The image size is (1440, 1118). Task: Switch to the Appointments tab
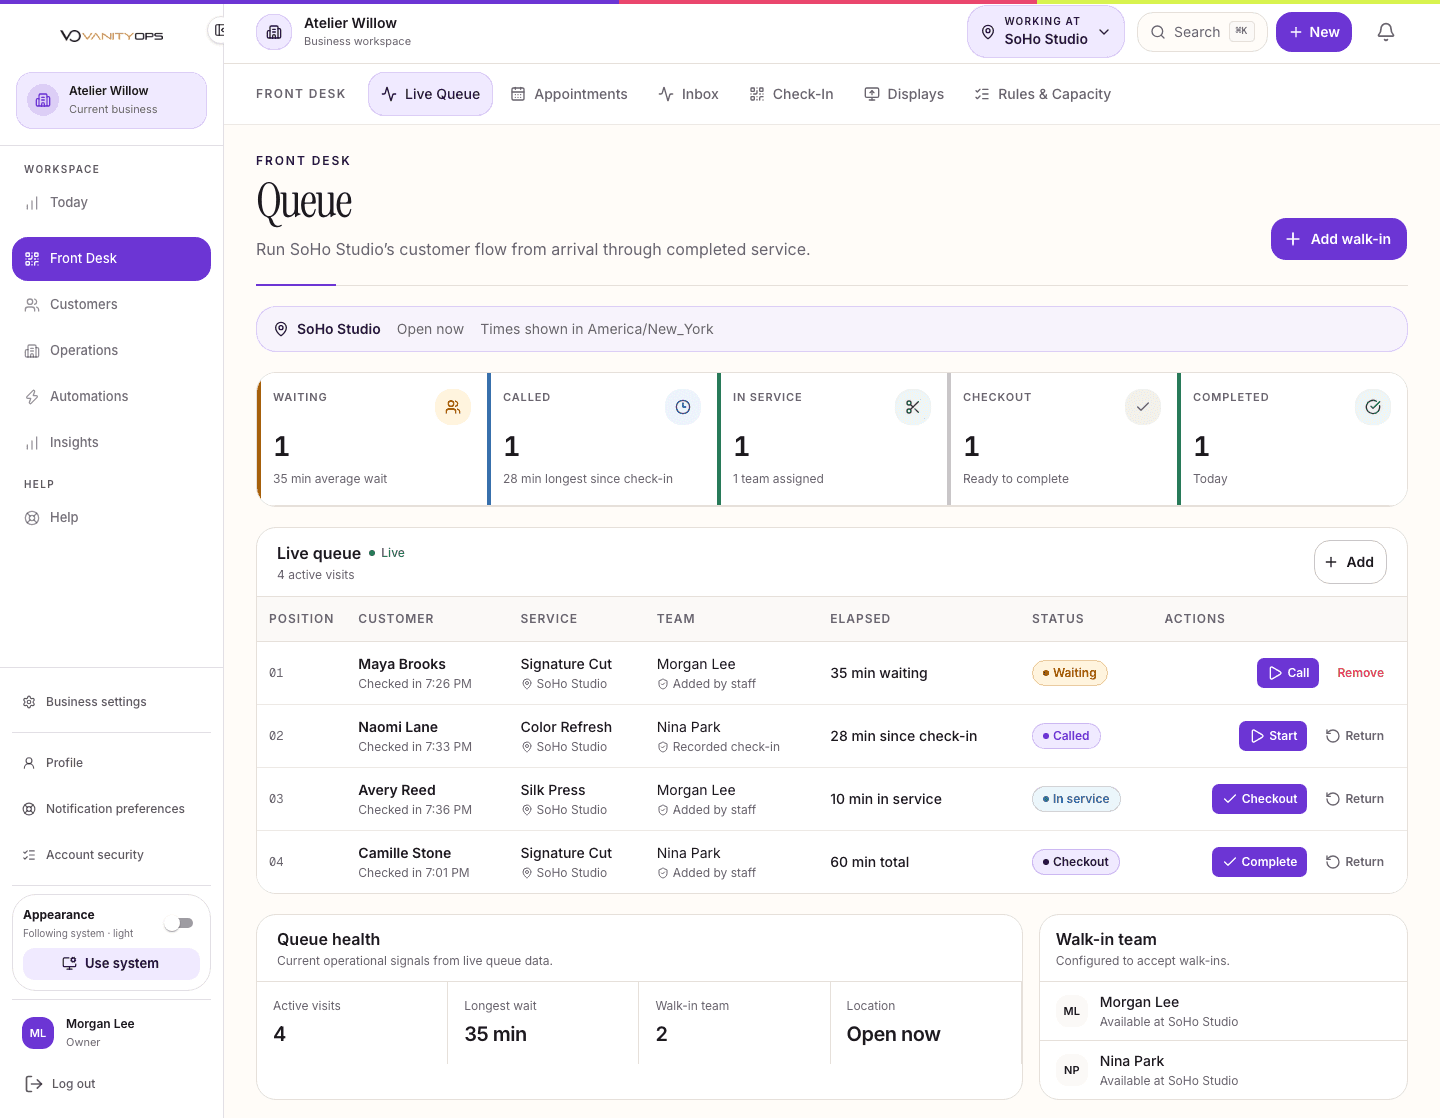tap(569, 94)
